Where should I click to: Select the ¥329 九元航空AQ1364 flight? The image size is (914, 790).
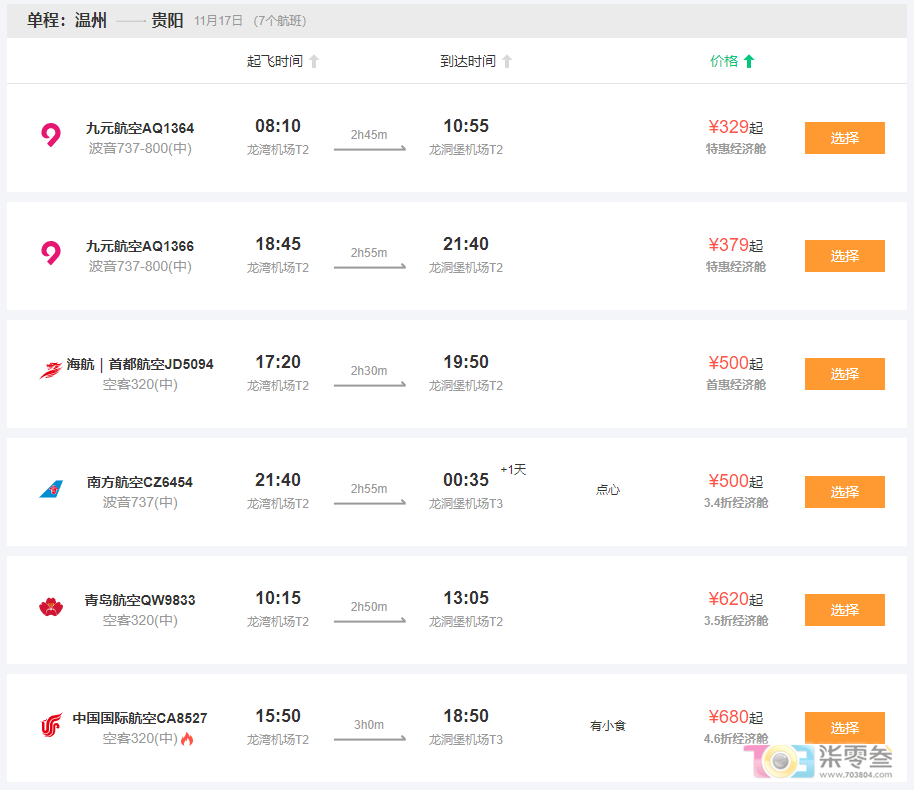click(x=844, y=138)
